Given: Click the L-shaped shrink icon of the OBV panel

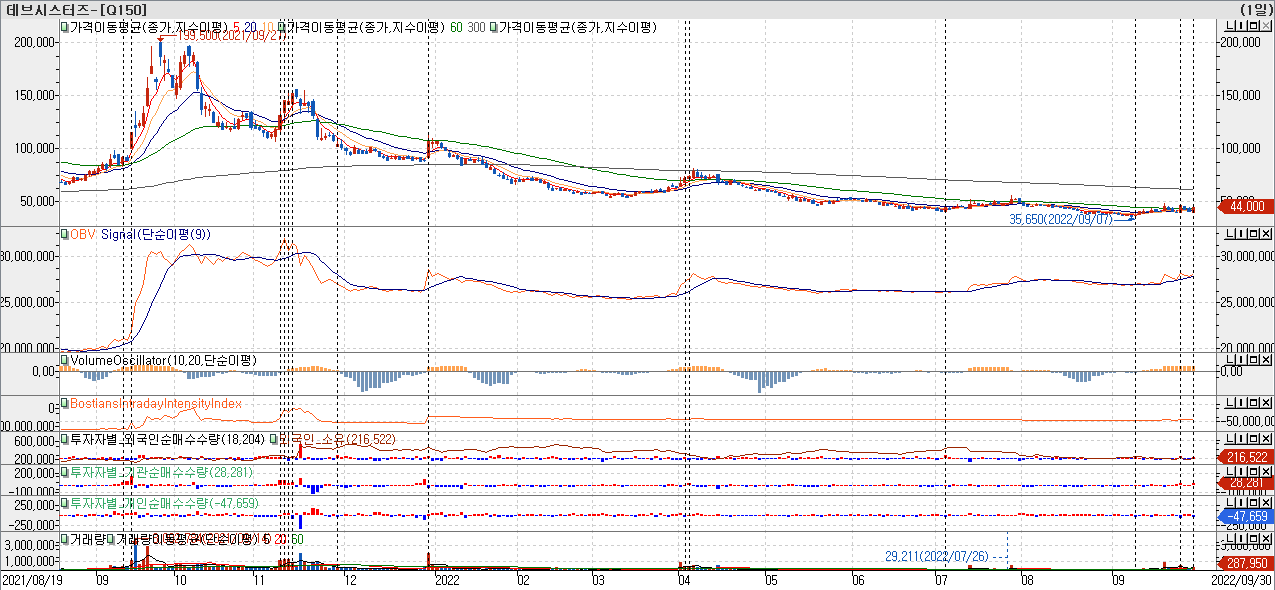Looking at the screenshot, I should (x=1230, y=233).
